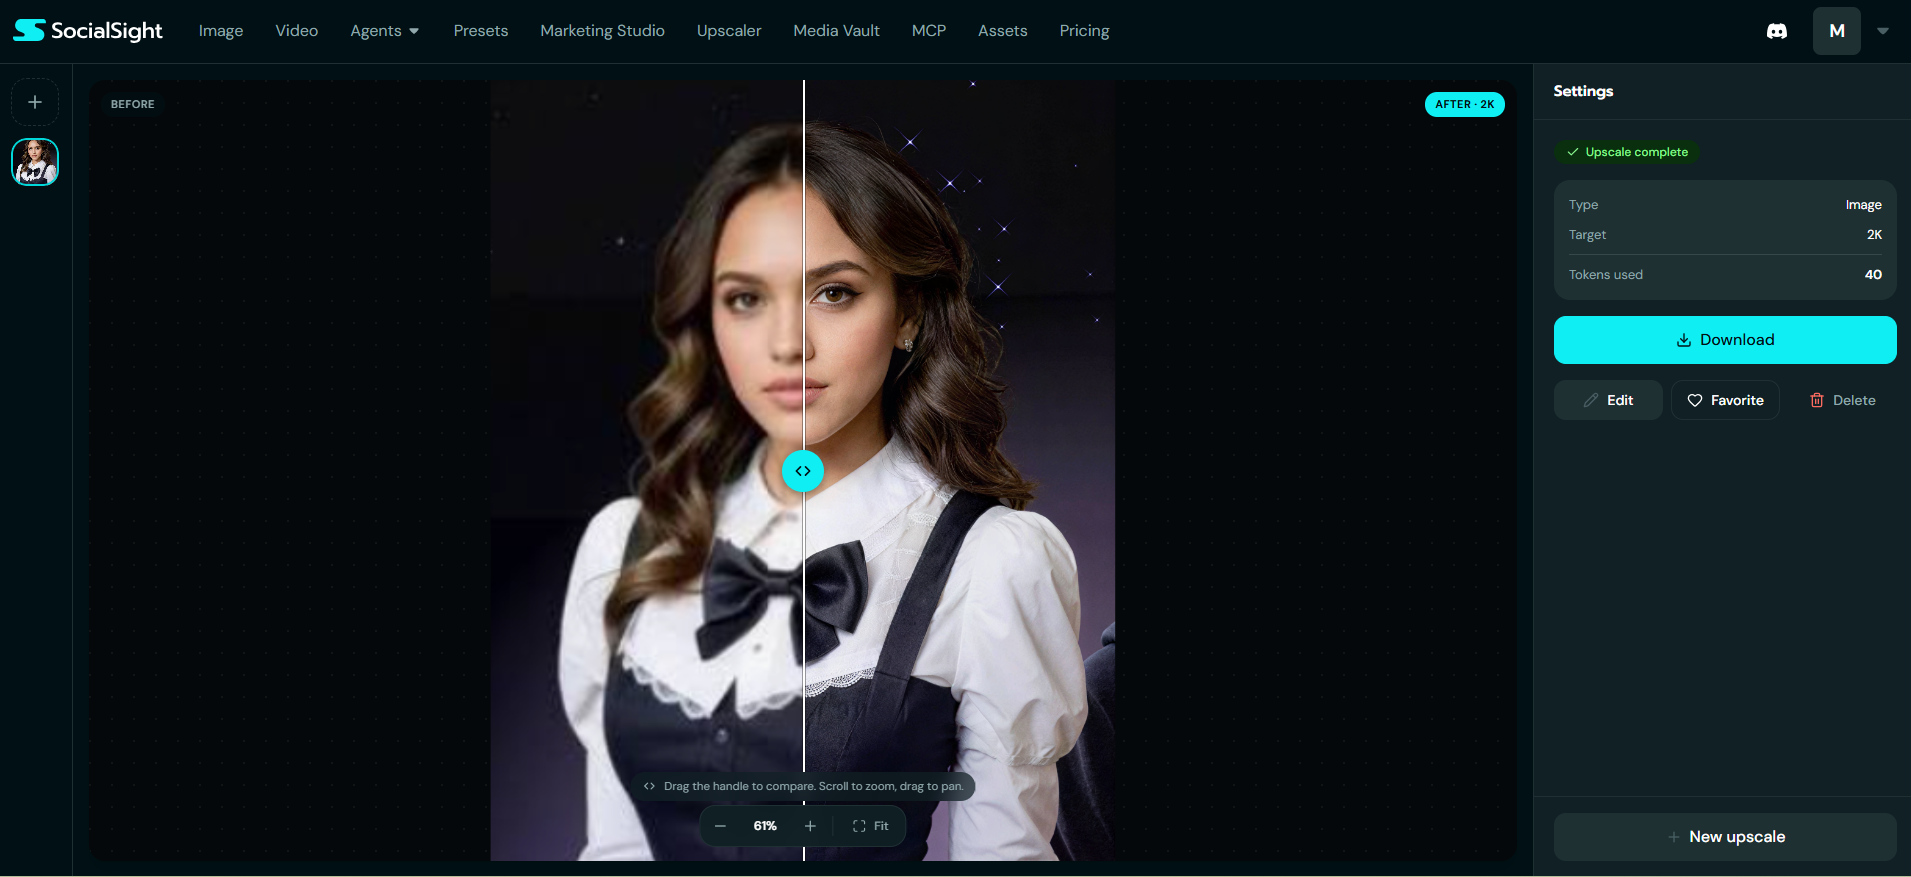Screen dimensions: 1911x877
Task: Open the Assets page
Action: [1003, 31]
